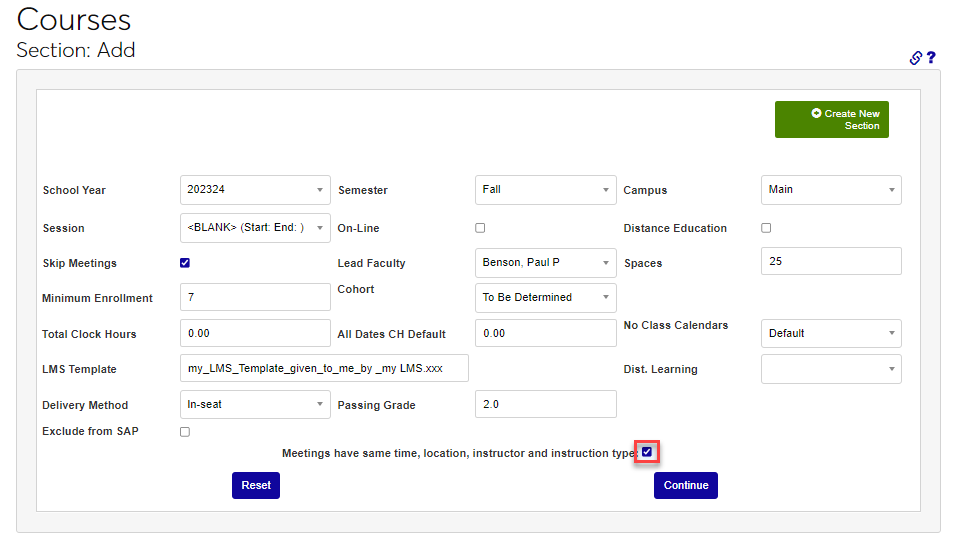The width and height of the screenshot is (954, 547).
Task: Enable the On-Line checkbox
Action: point(480,228)
